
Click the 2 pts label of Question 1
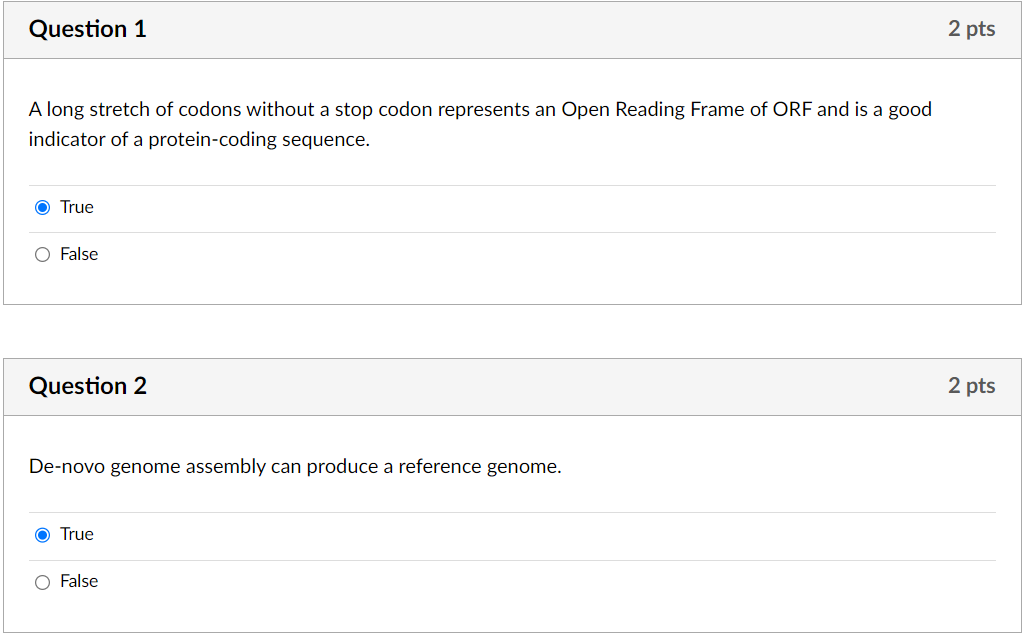tap(971, 29)
